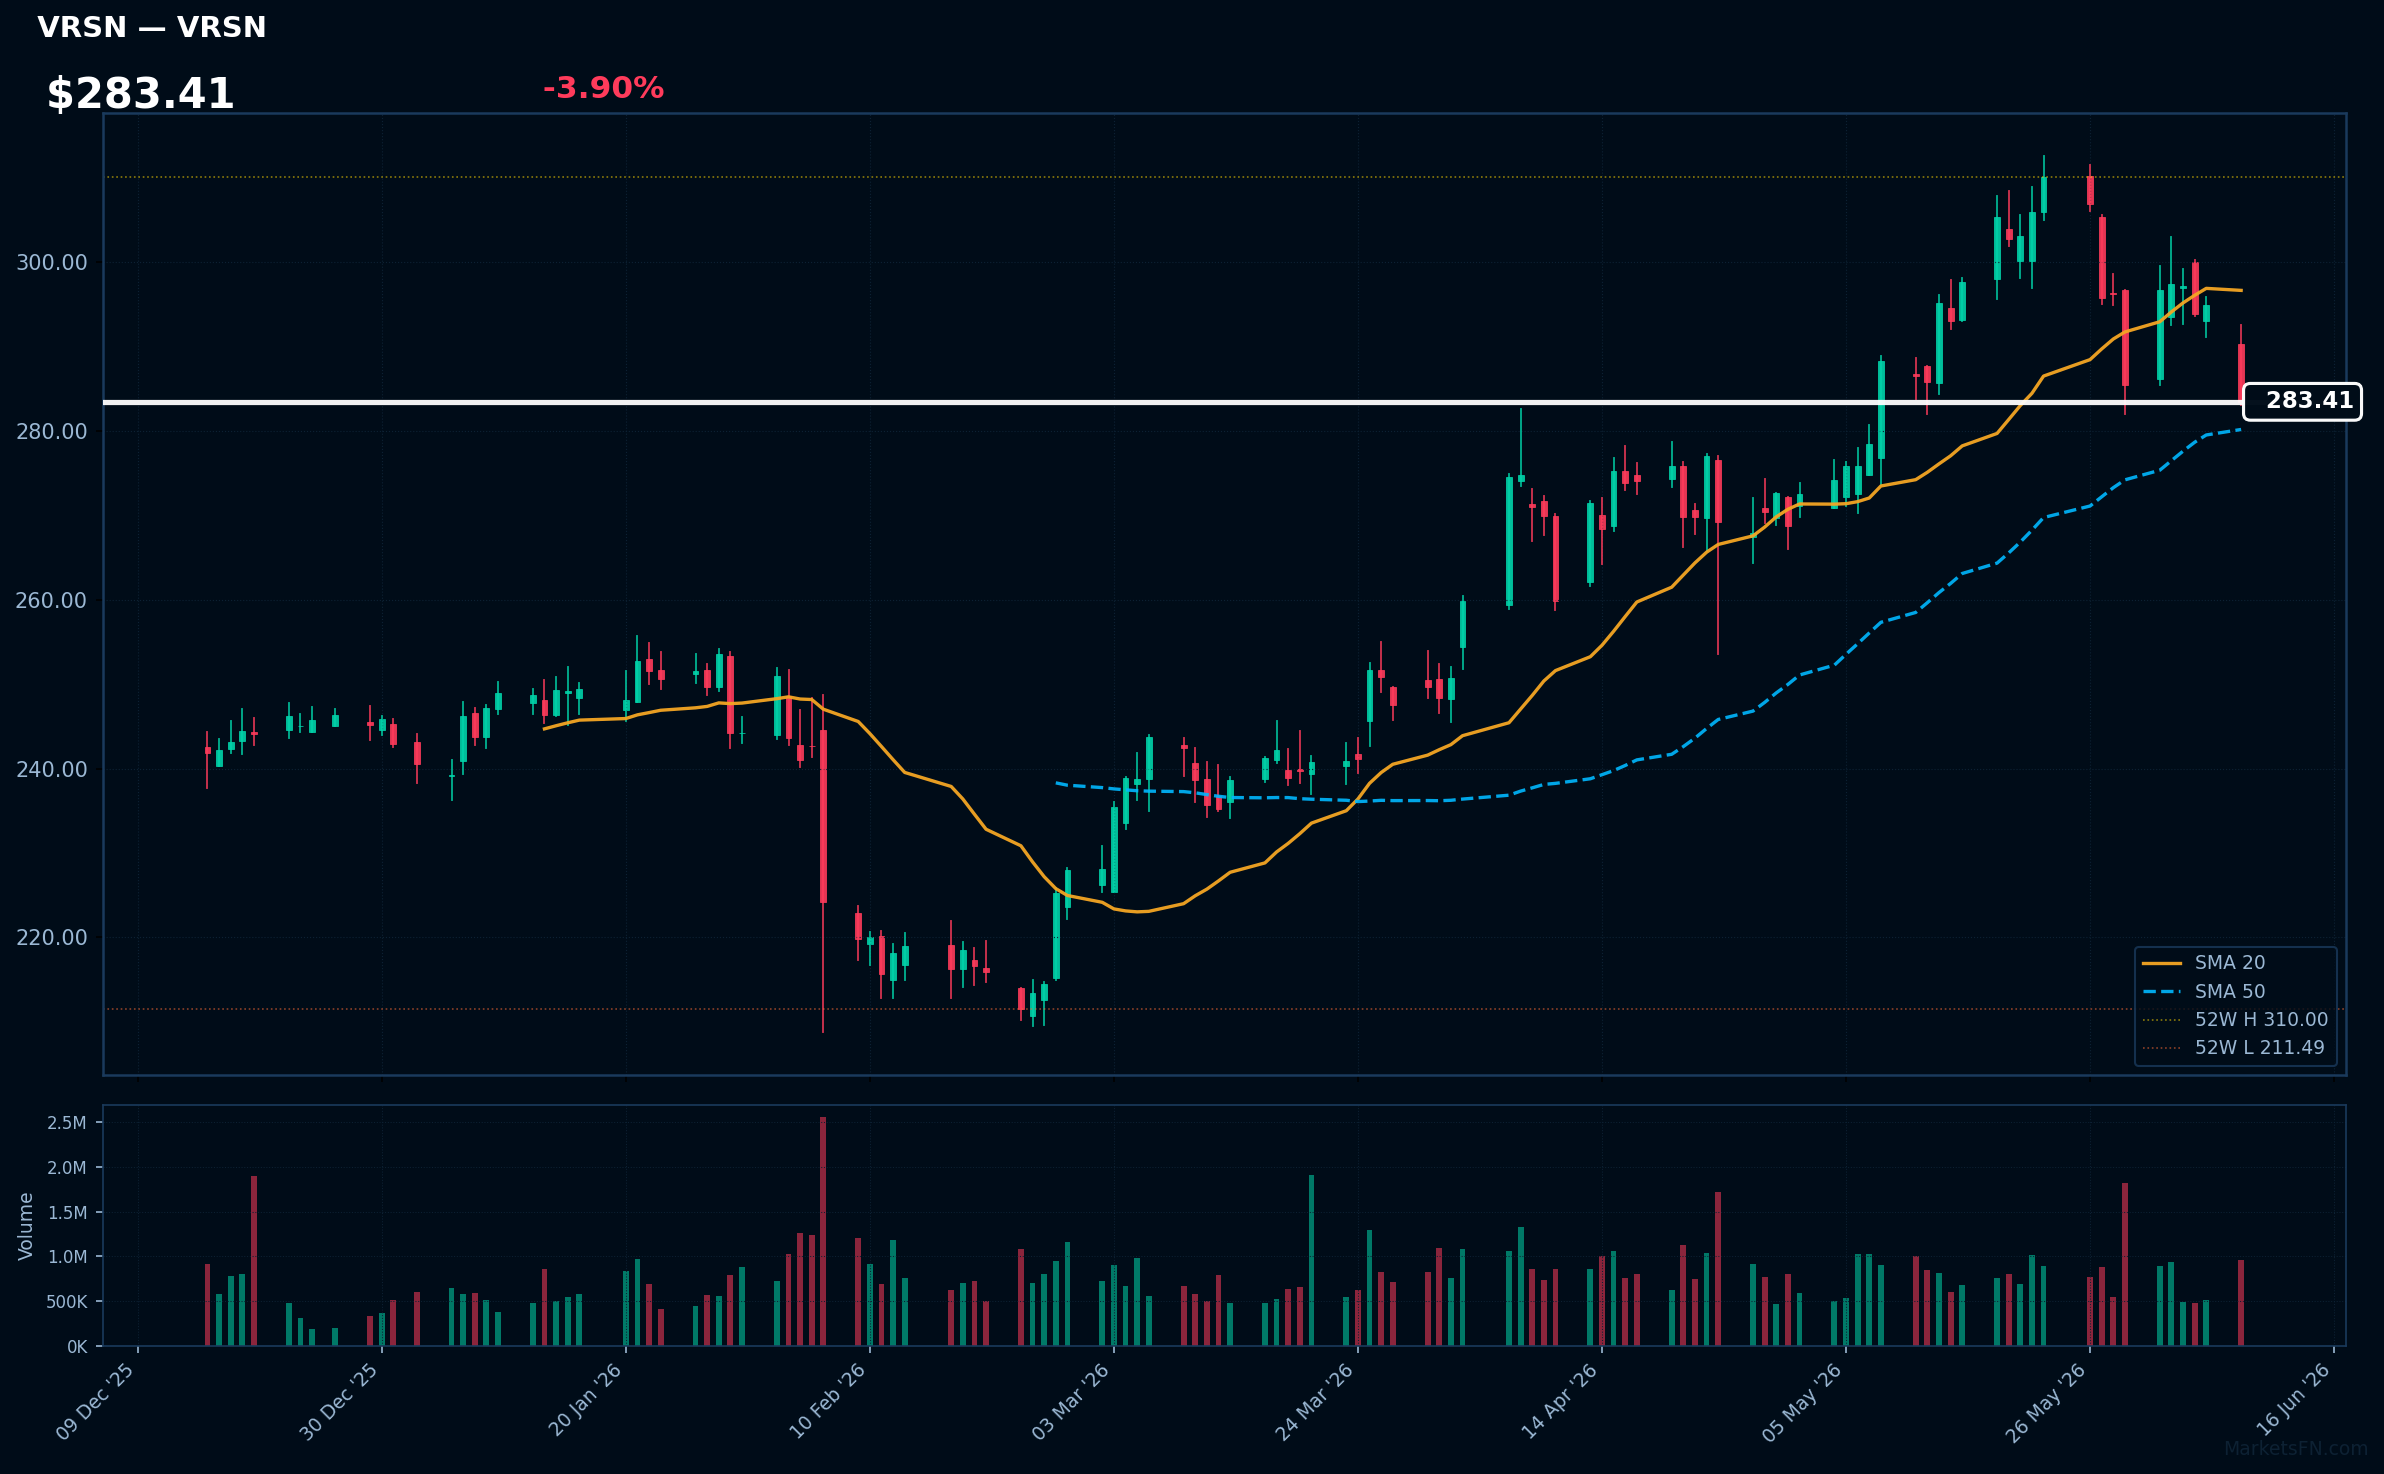Viewport: 2384px width, 1474px height.
Task: Click the 20 Jan '26 date label
Action: click(x=585, y=1401)
